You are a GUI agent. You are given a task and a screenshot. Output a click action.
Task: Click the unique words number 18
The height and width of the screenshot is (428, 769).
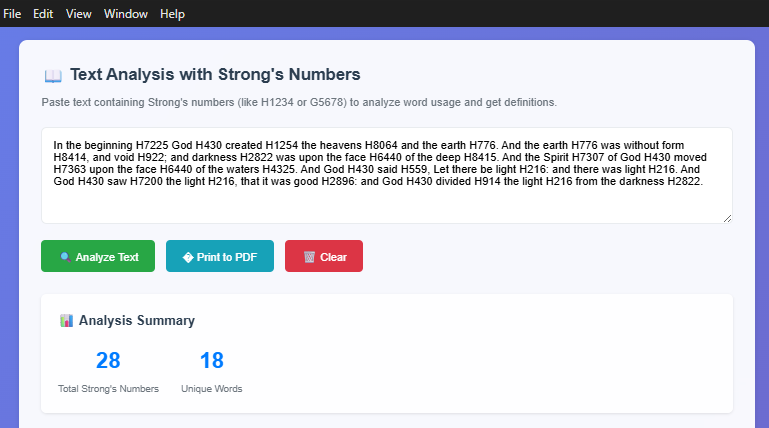coord(211,361)
